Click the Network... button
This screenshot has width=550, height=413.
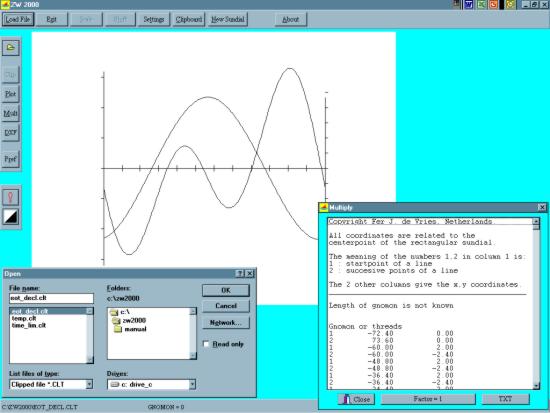coord(226,323)
